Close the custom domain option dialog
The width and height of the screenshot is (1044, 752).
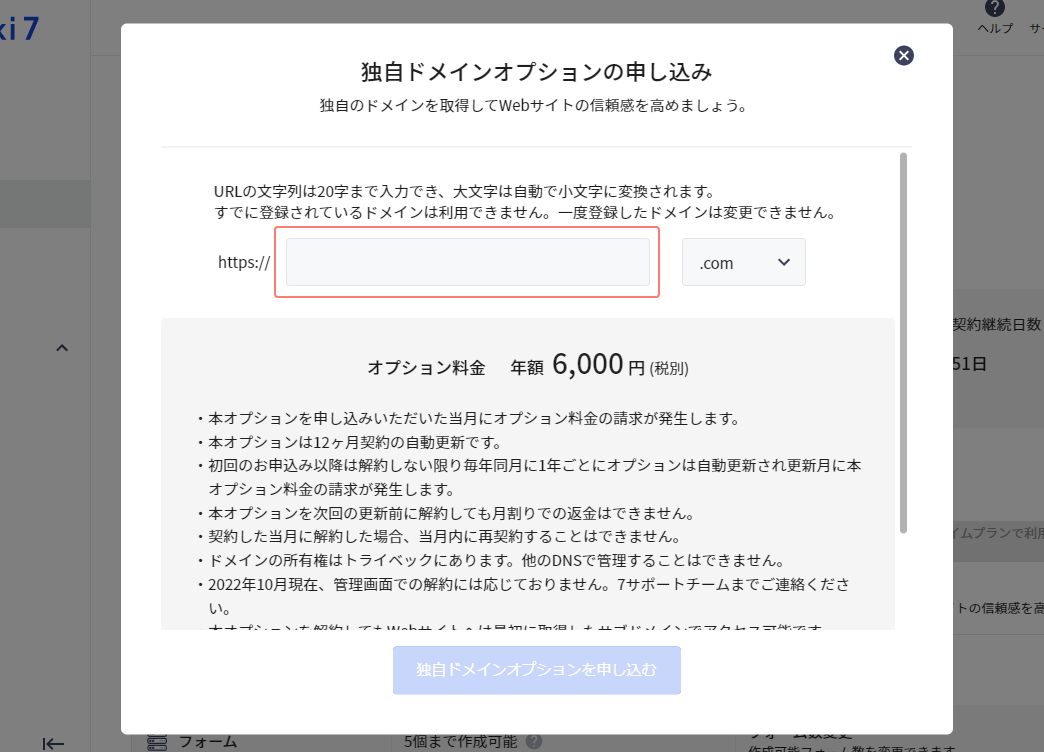tap(904, 55)
